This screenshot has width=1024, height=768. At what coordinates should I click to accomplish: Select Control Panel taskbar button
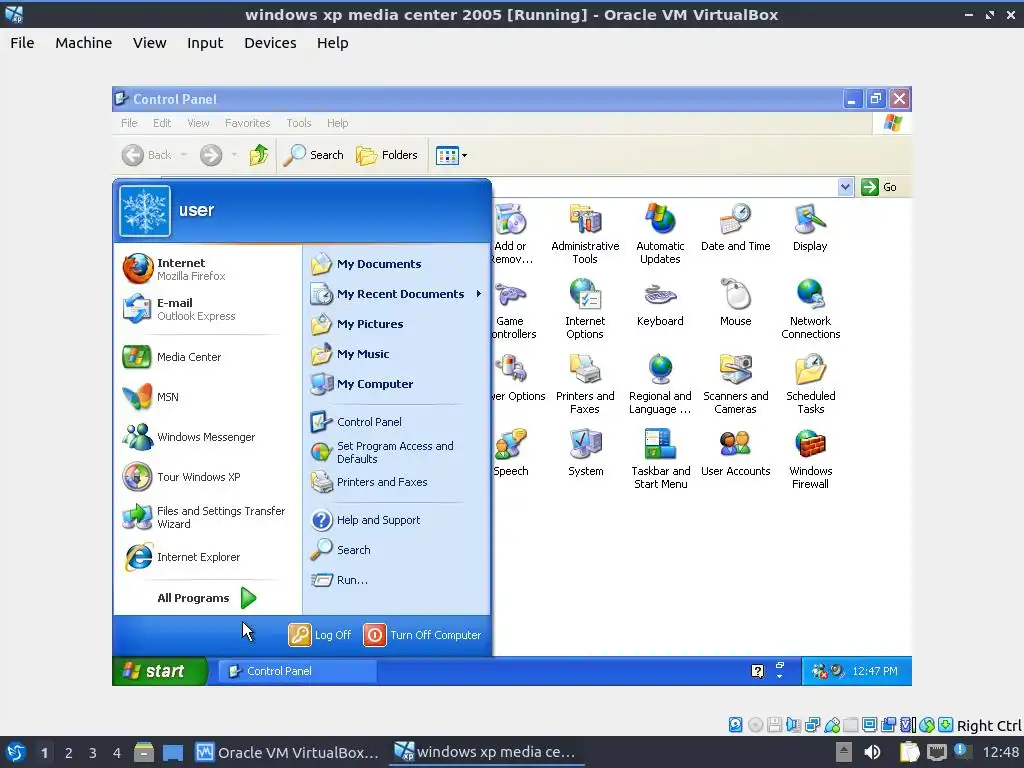pos(297,671)
